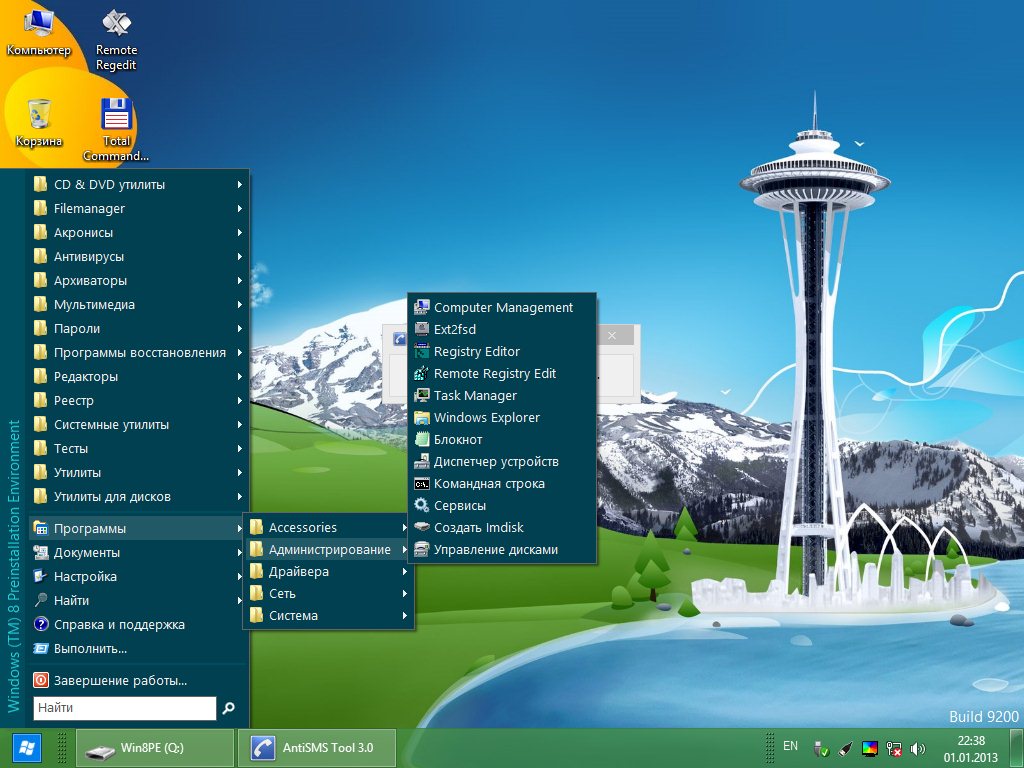The width and height of the screenshot is (1024, 768).
Task: Click the Windows Start button
Action: (x=25, y=748)
